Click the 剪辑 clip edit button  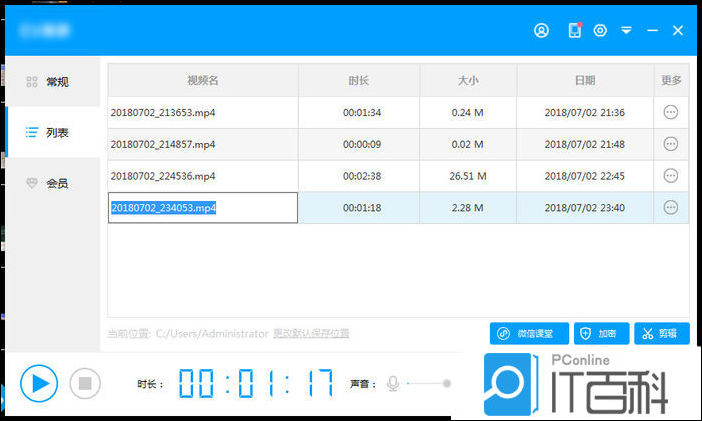662,334
